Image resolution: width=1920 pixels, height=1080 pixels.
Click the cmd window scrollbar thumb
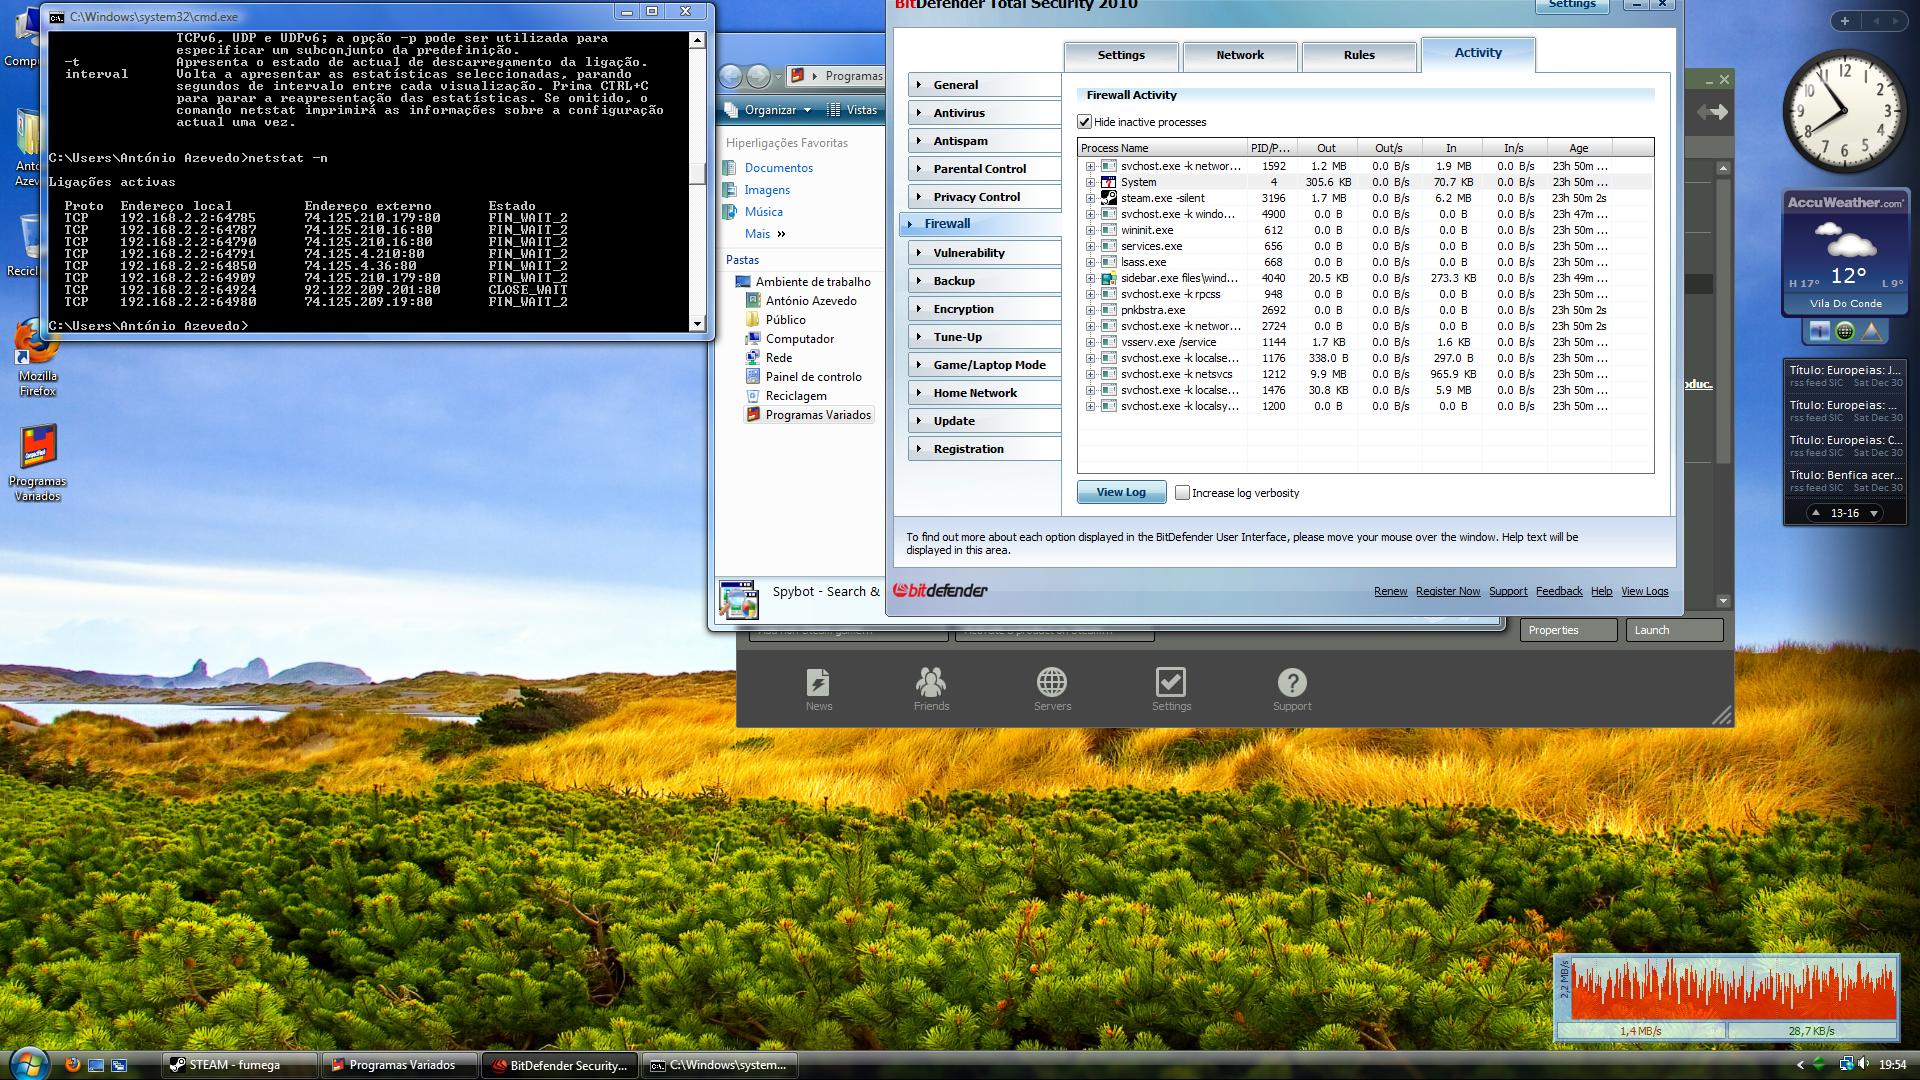[697, 174]
